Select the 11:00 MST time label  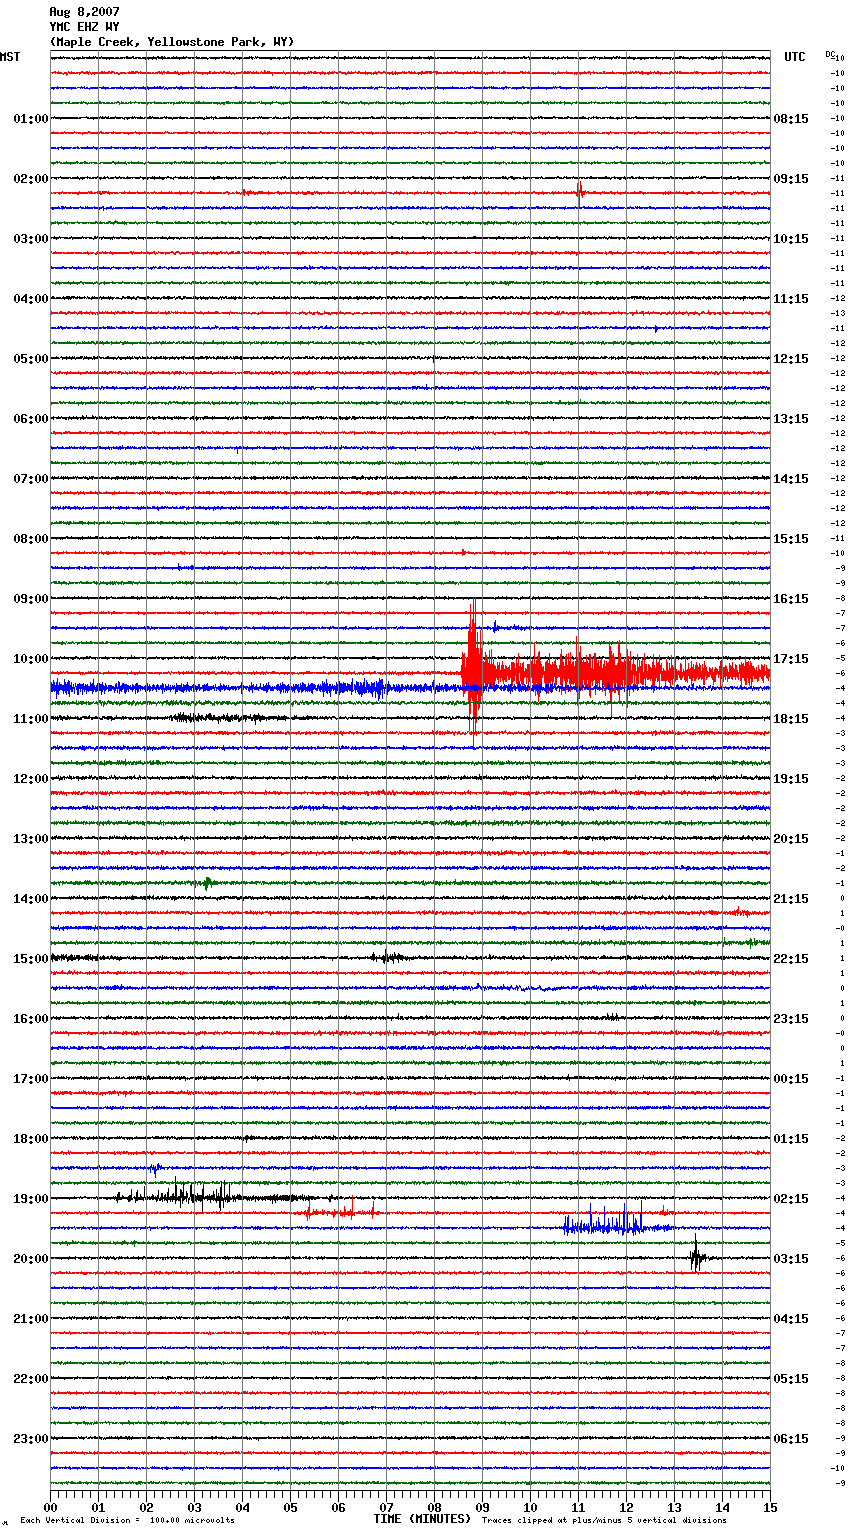30,719
